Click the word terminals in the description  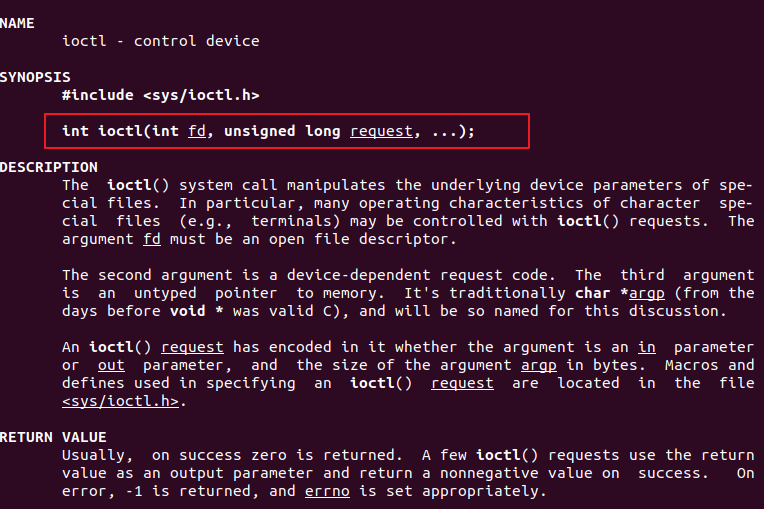coord(291,221)
